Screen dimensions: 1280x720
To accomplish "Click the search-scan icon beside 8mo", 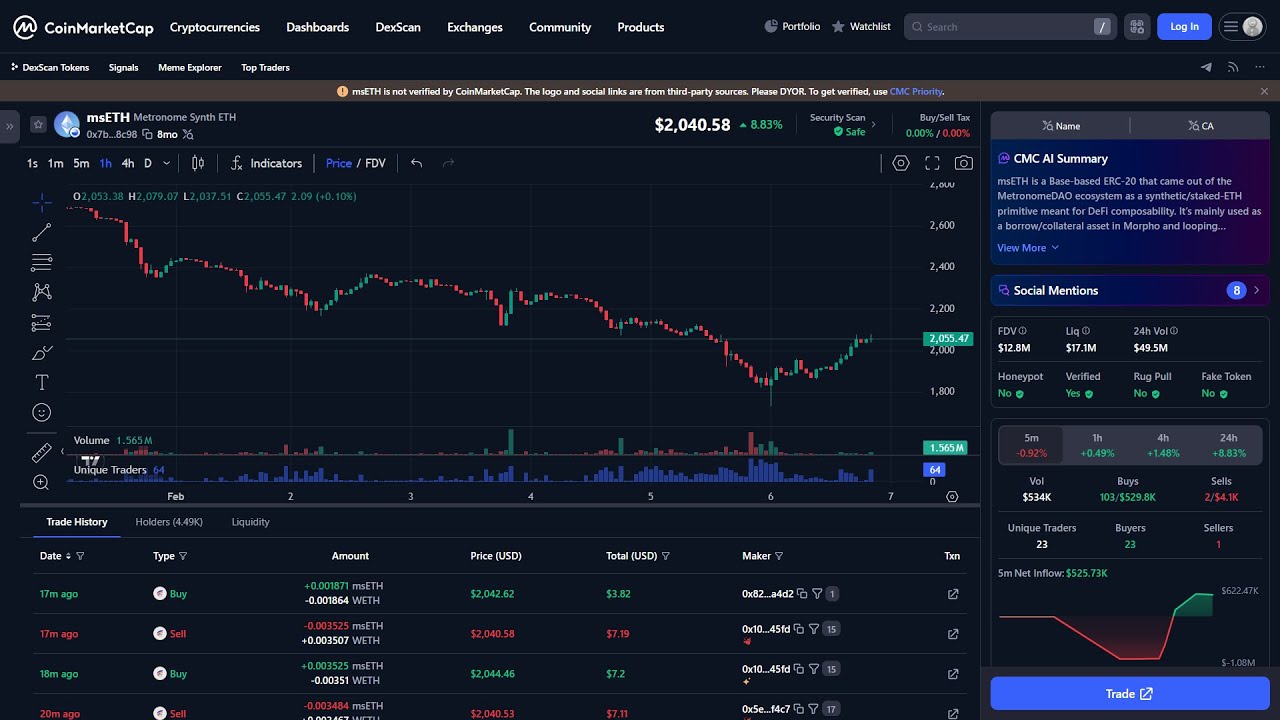I will 188,134.
